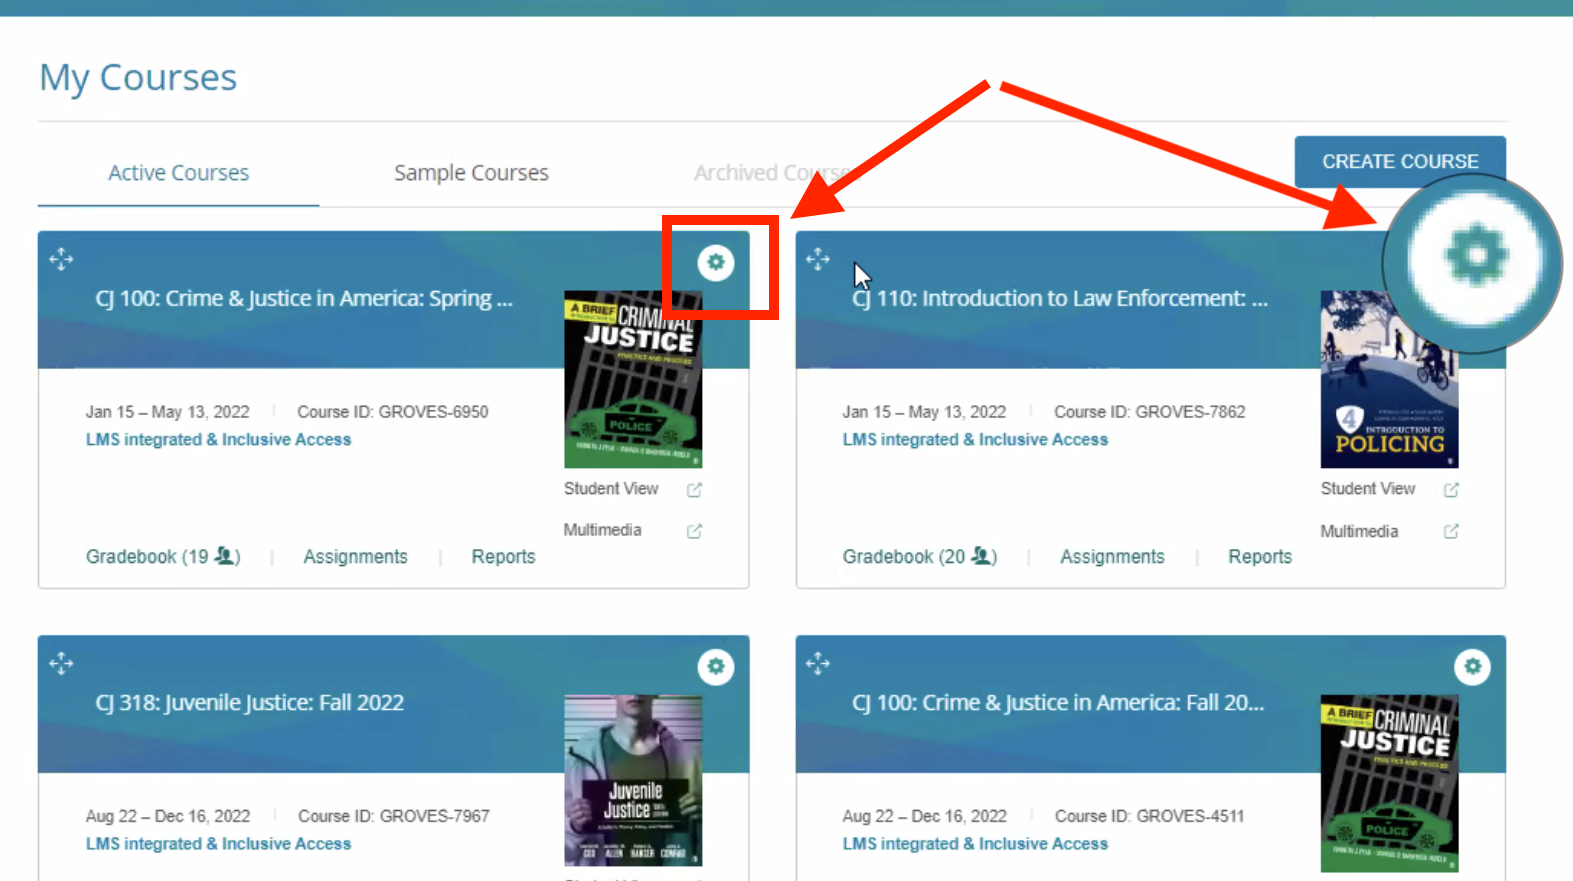
Task: Open Student View external link icon for CJ 110
Action: click(1451, 490)
